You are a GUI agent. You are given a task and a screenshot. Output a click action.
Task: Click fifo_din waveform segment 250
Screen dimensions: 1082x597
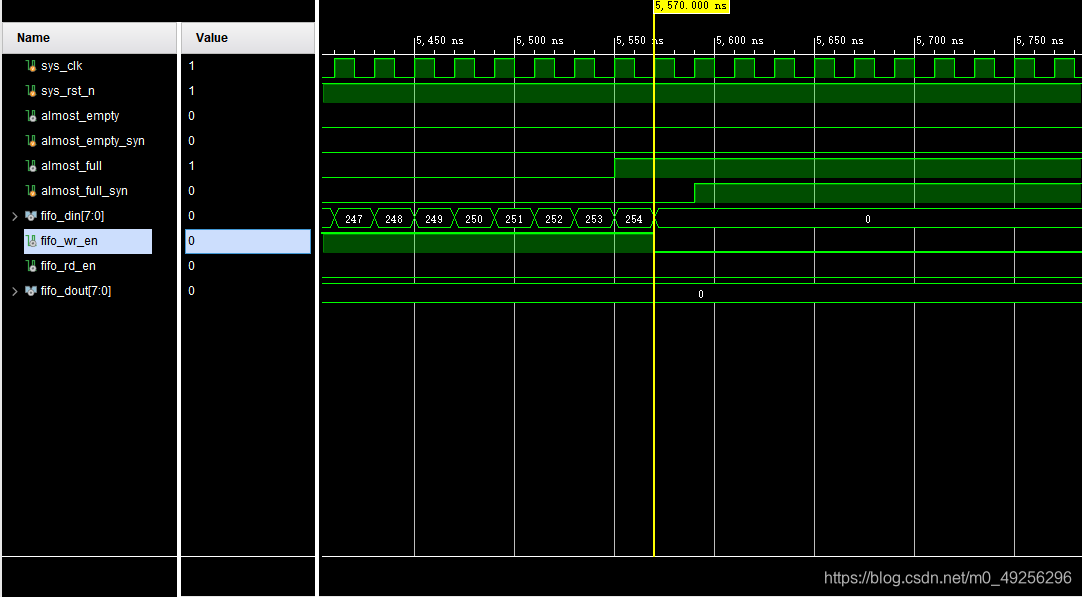click(474, 219)
